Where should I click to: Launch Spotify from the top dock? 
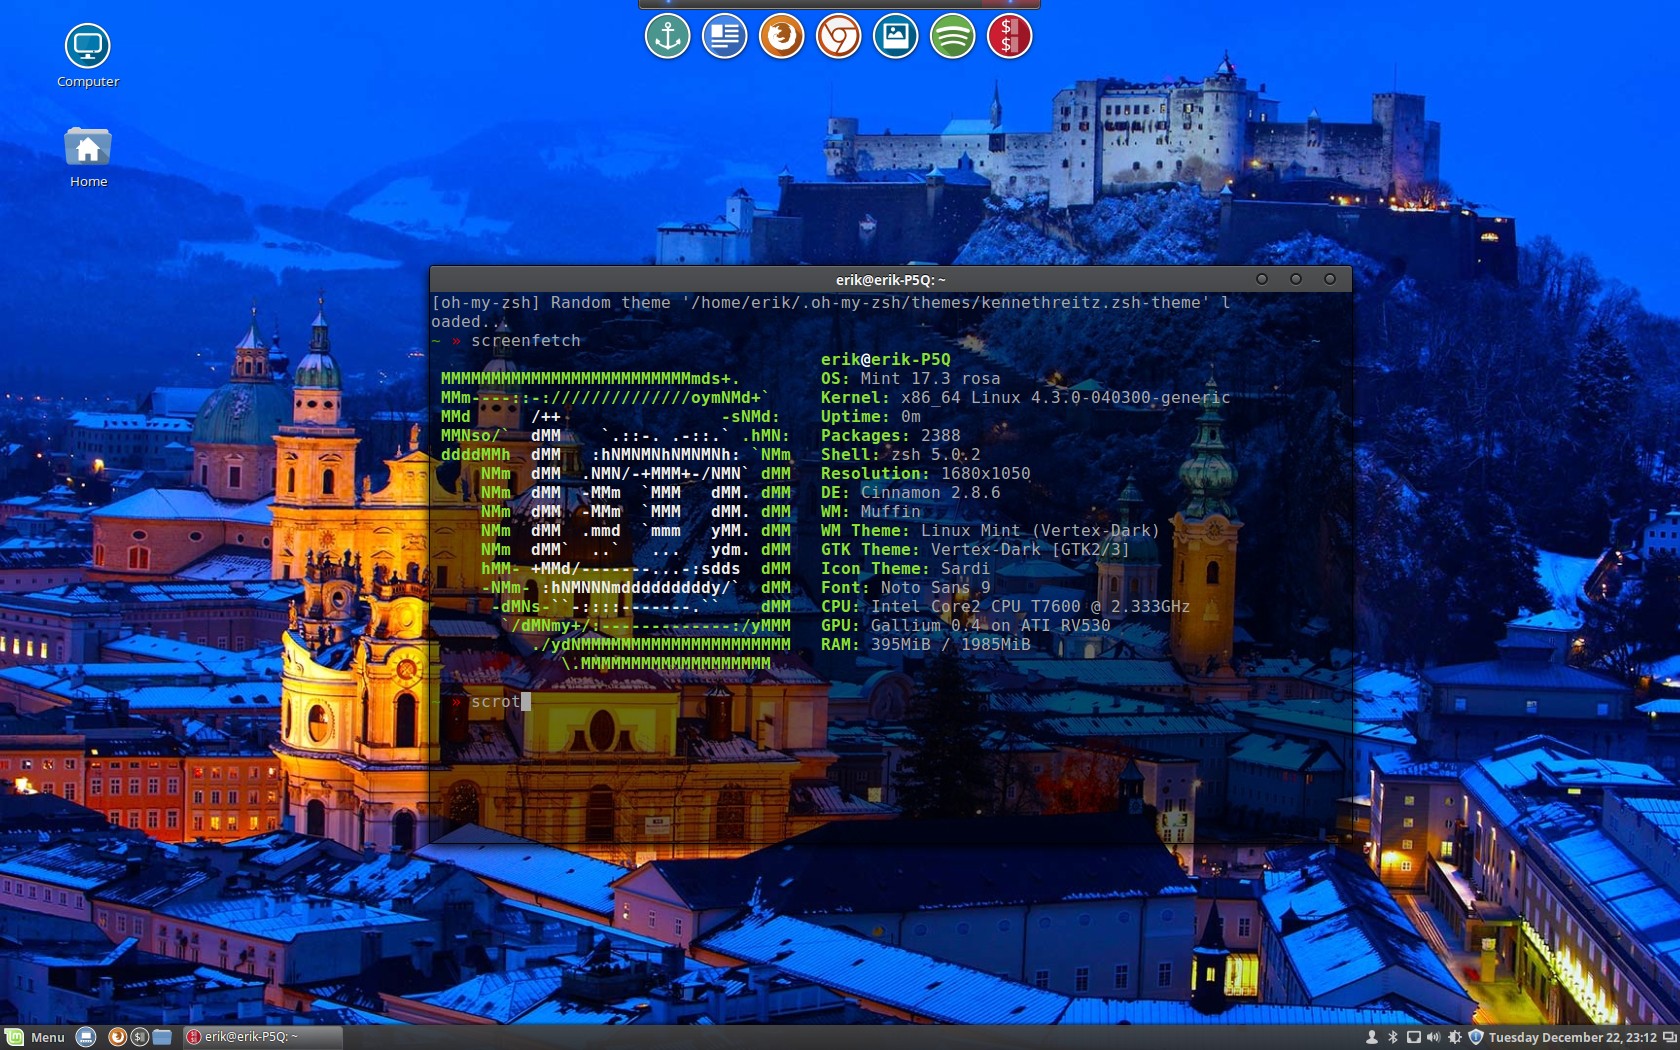tap(952, 37)
